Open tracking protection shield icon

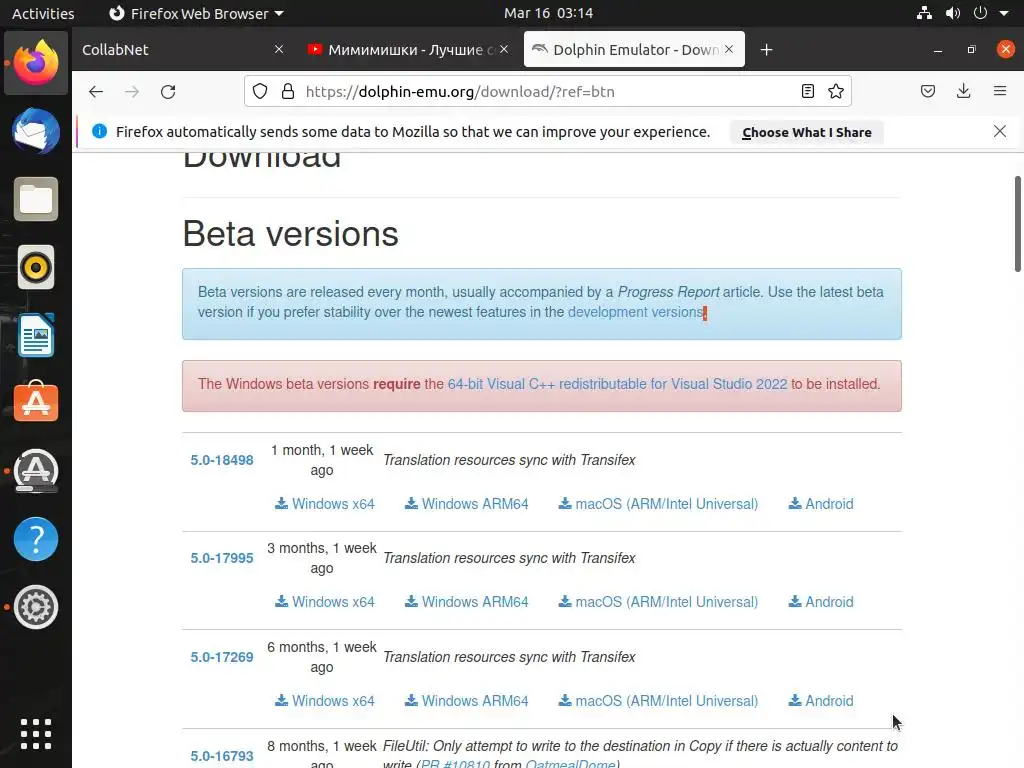[260, 91]
